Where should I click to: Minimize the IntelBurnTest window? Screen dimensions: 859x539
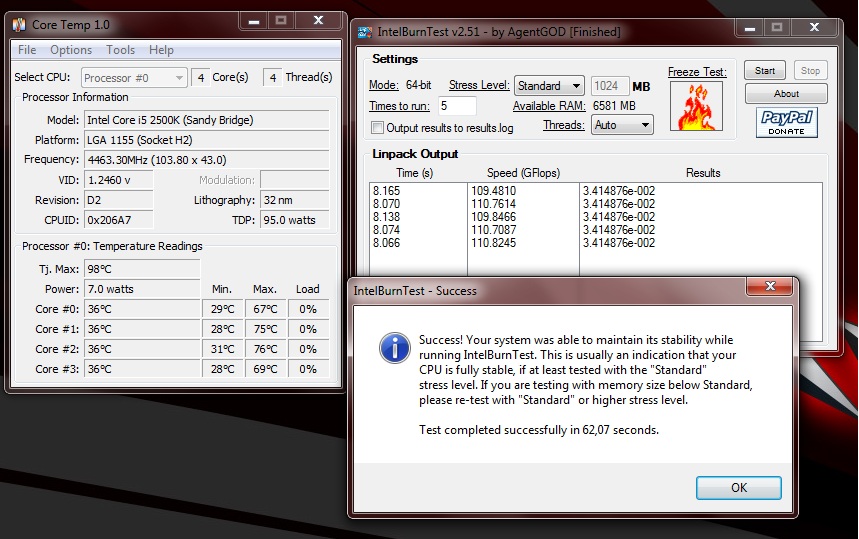[750, 27]
